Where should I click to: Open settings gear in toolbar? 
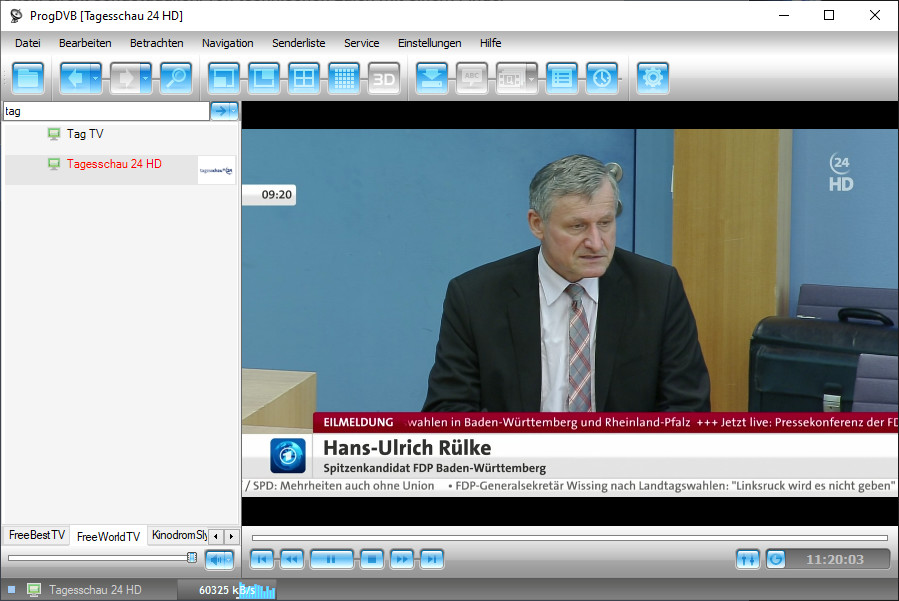tap(653, 79)
